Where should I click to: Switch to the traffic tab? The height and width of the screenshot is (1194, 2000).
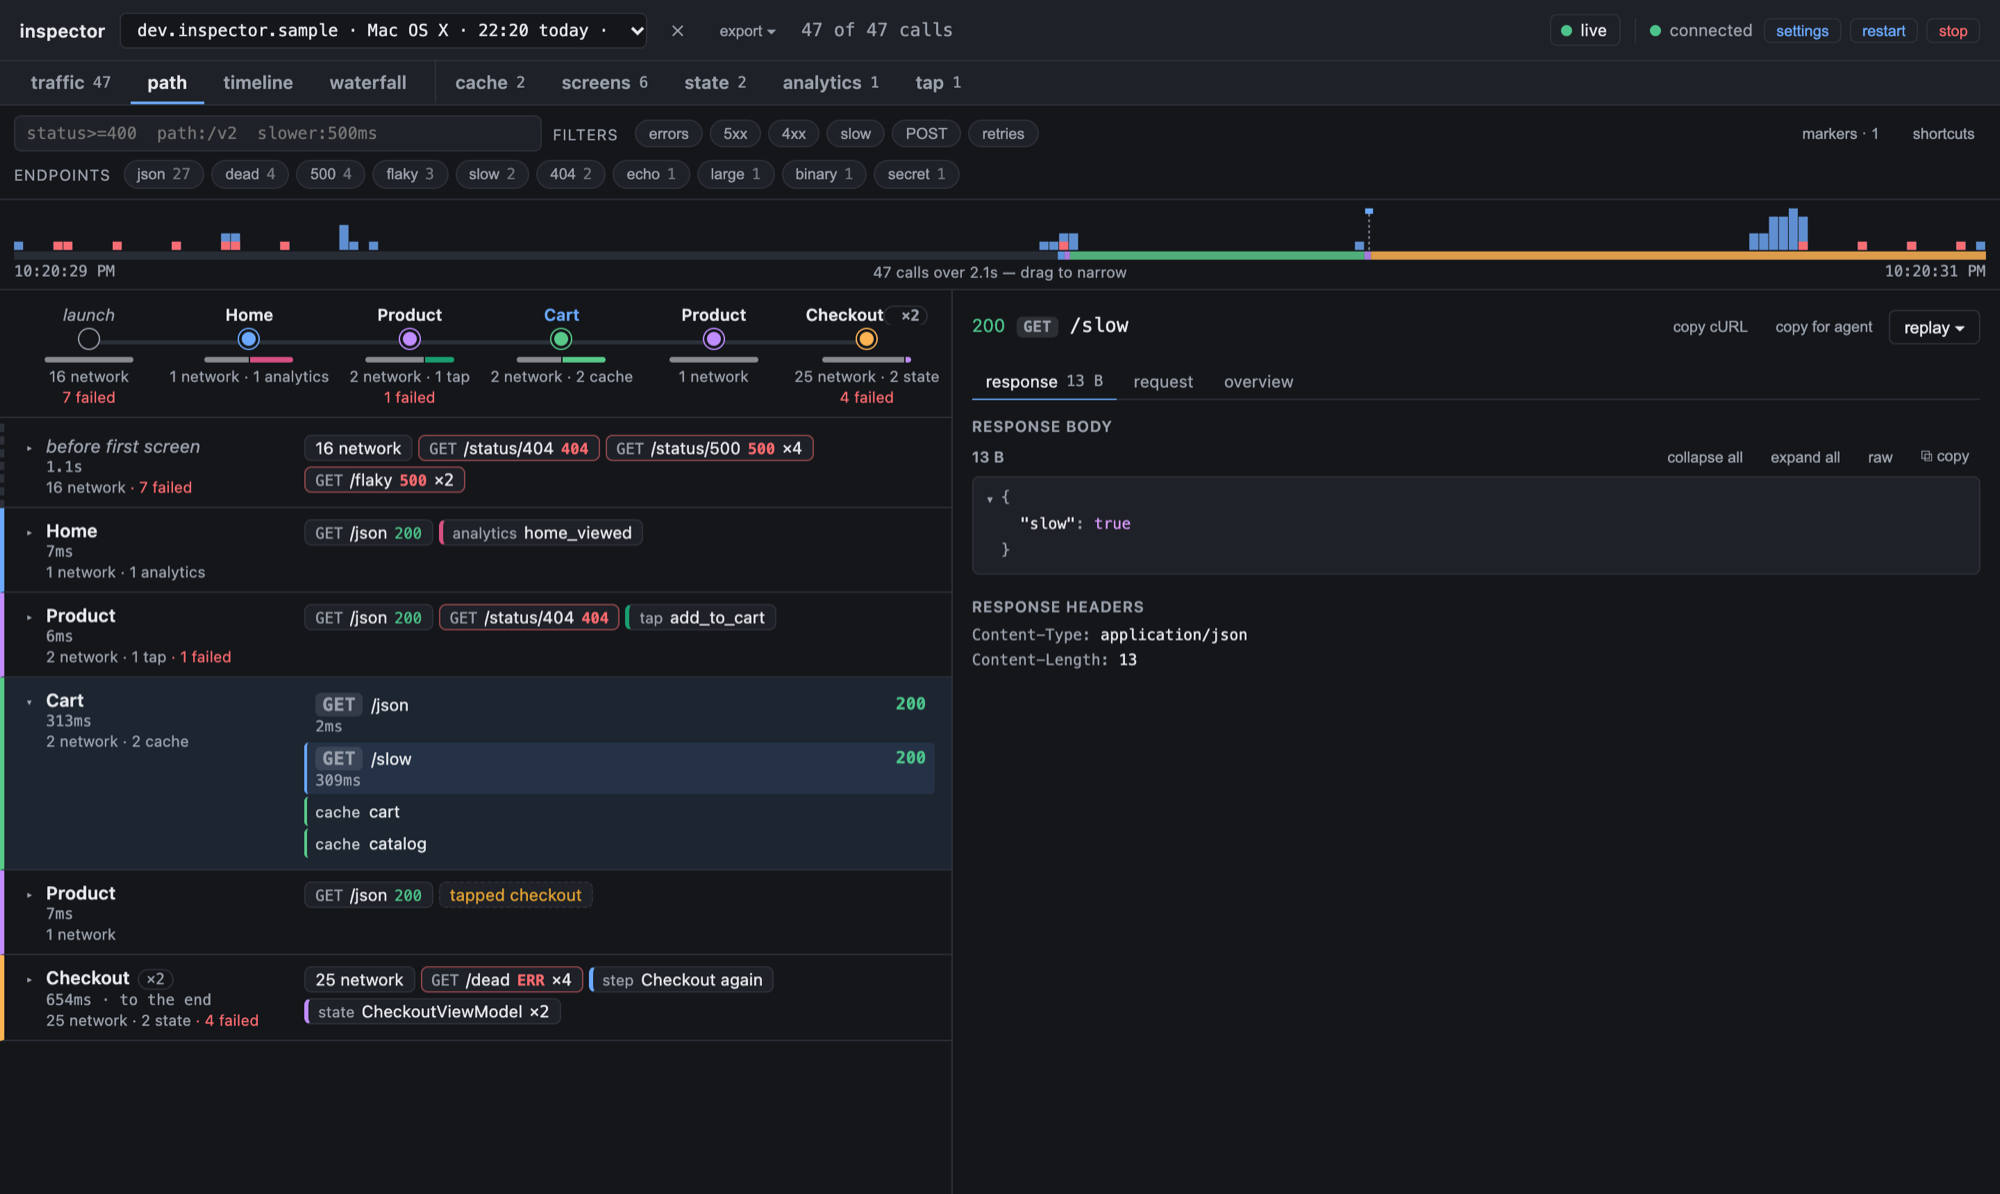pos(70,83)
